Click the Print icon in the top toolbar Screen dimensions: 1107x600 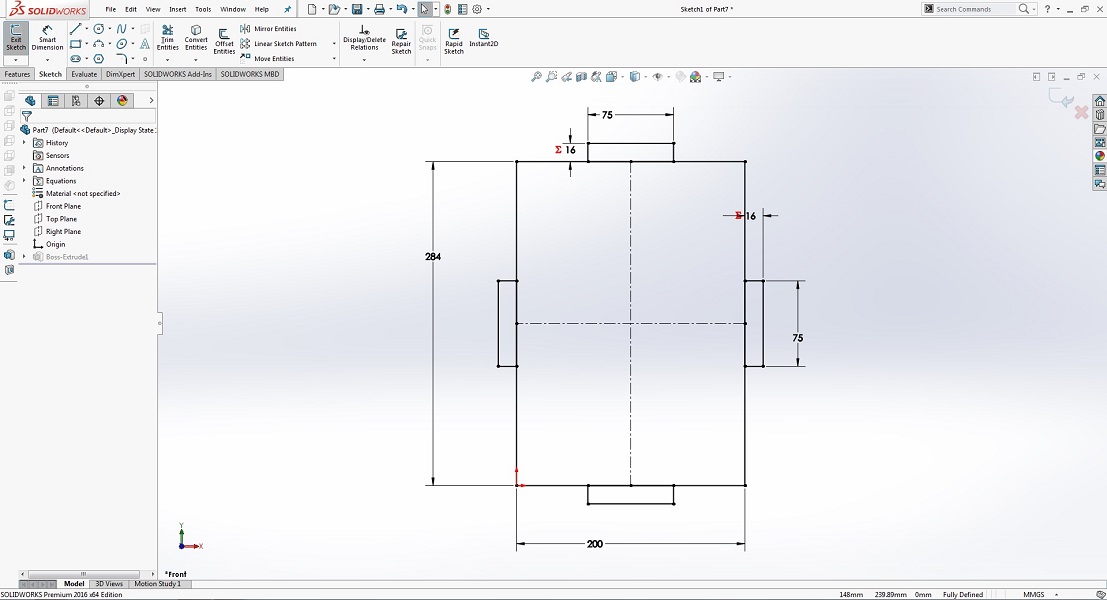pyautogui.click(x=379, y=9)
